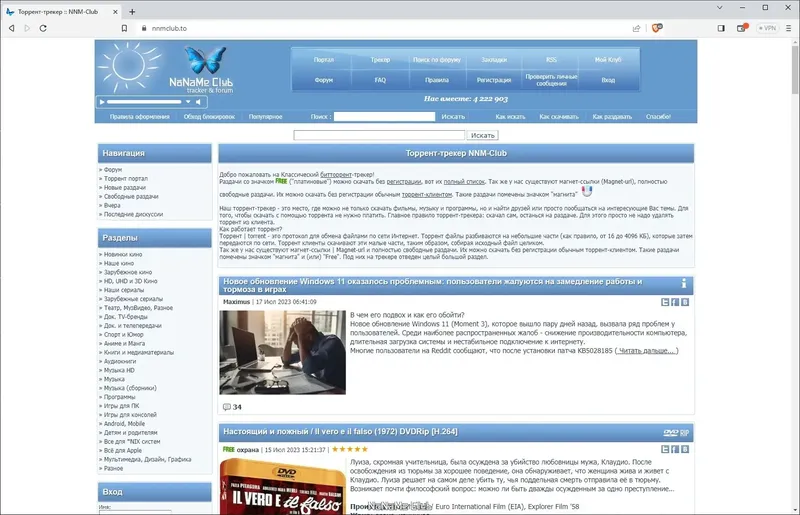Close the NNM-Club browser tab
Image resolution: width=800 pixels, height=515 pixels.
[115, 11]
